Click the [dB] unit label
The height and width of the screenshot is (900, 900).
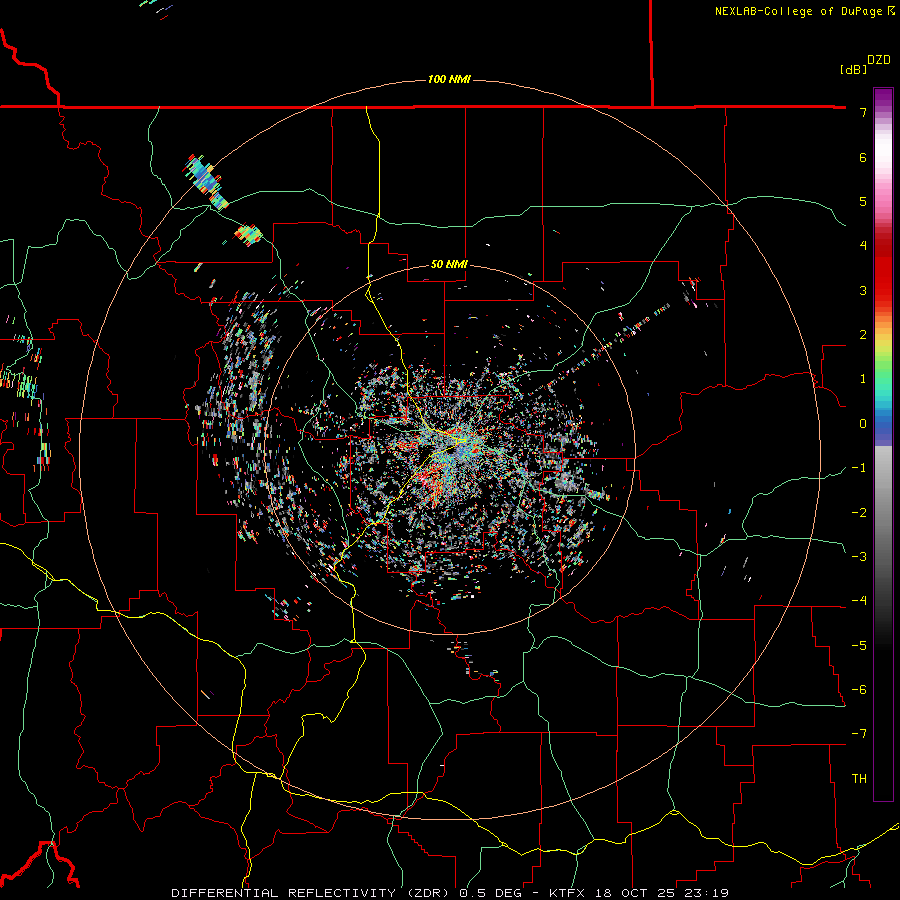pyautogui.click(x=853, y=69)
